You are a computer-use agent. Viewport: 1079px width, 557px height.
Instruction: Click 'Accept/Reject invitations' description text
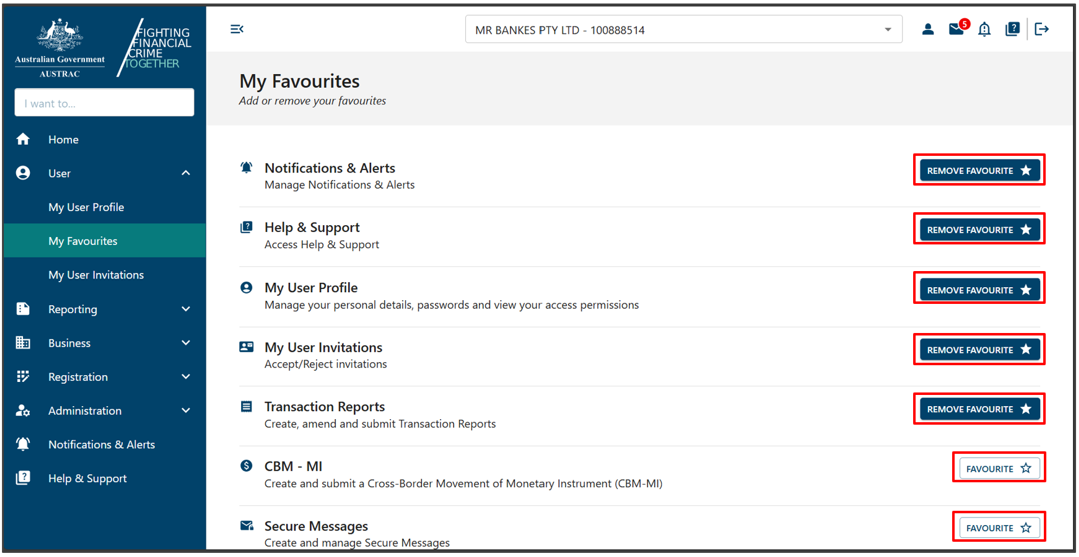325,364
